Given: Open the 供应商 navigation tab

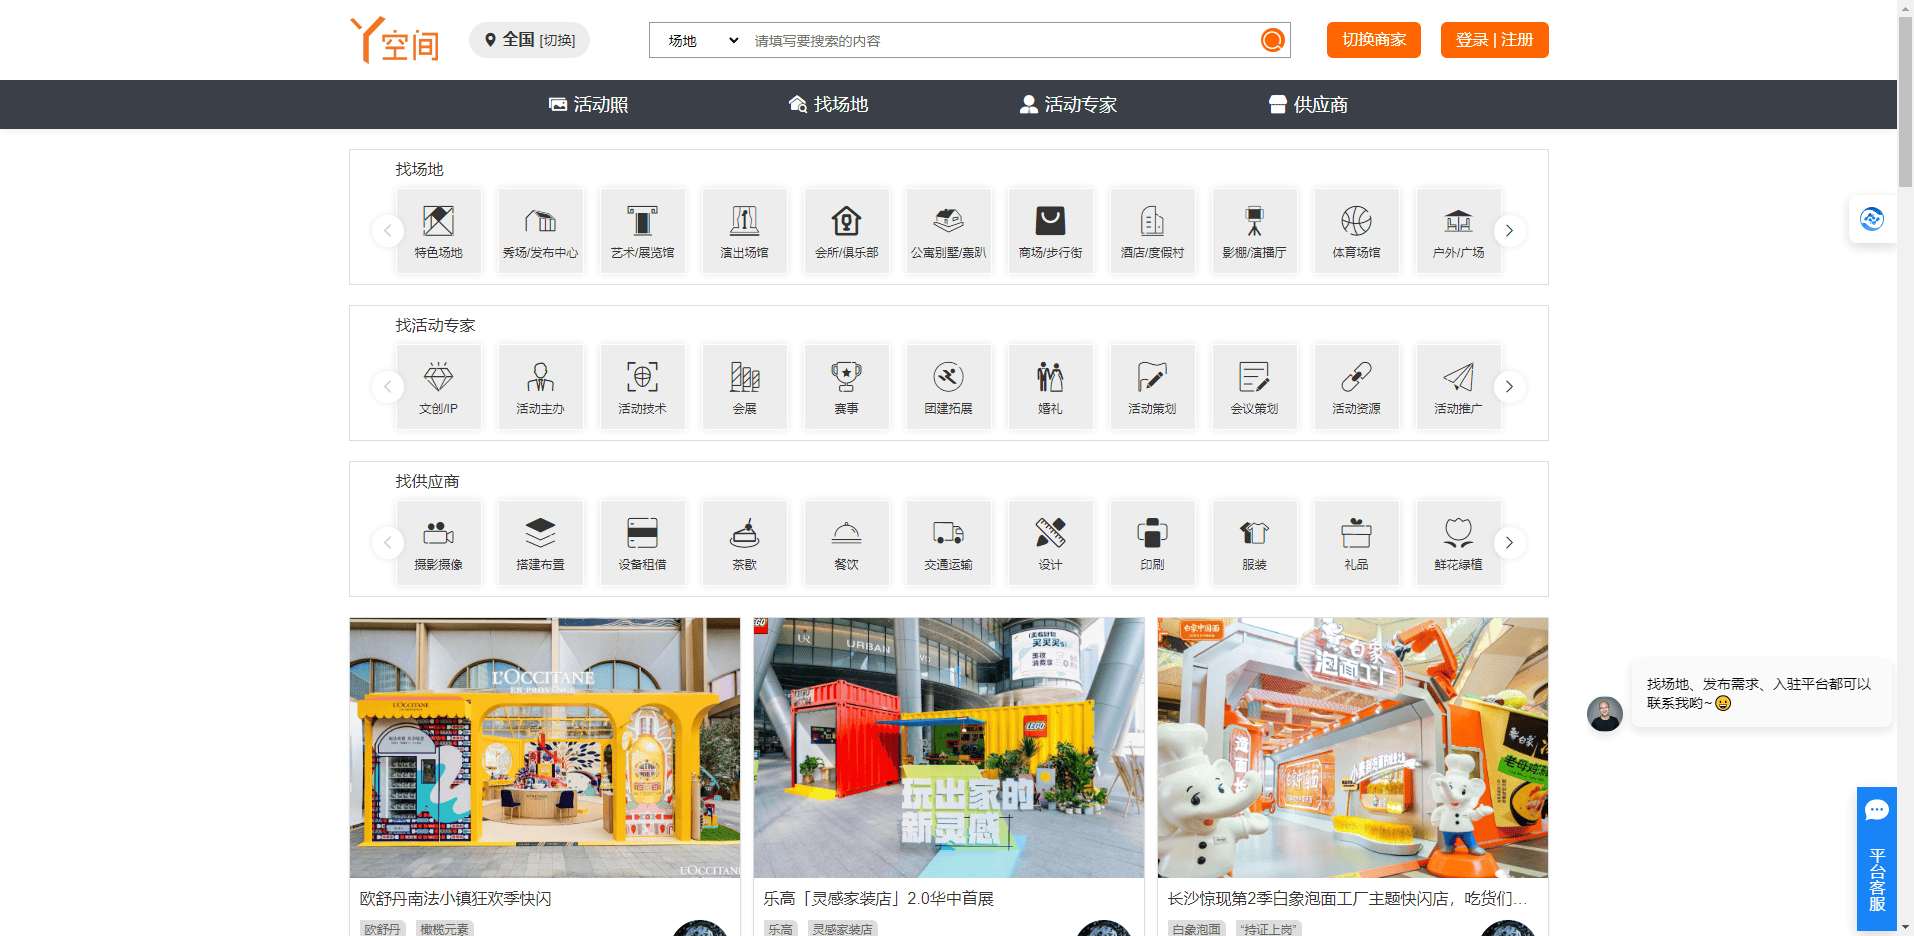Looking at the screenshot, I should coord(1308,104).
